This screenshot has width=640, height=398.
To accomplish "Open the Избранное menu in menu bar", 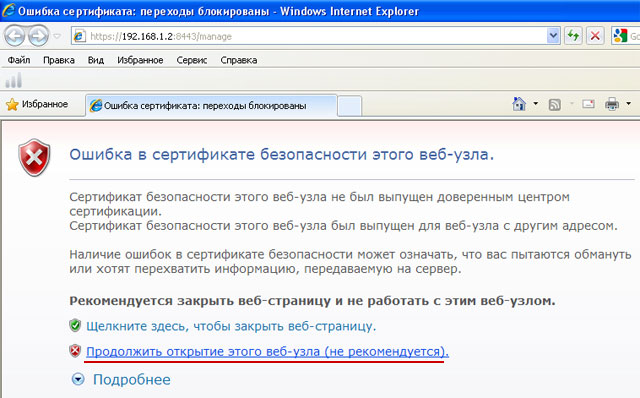I will pos(140,60).
